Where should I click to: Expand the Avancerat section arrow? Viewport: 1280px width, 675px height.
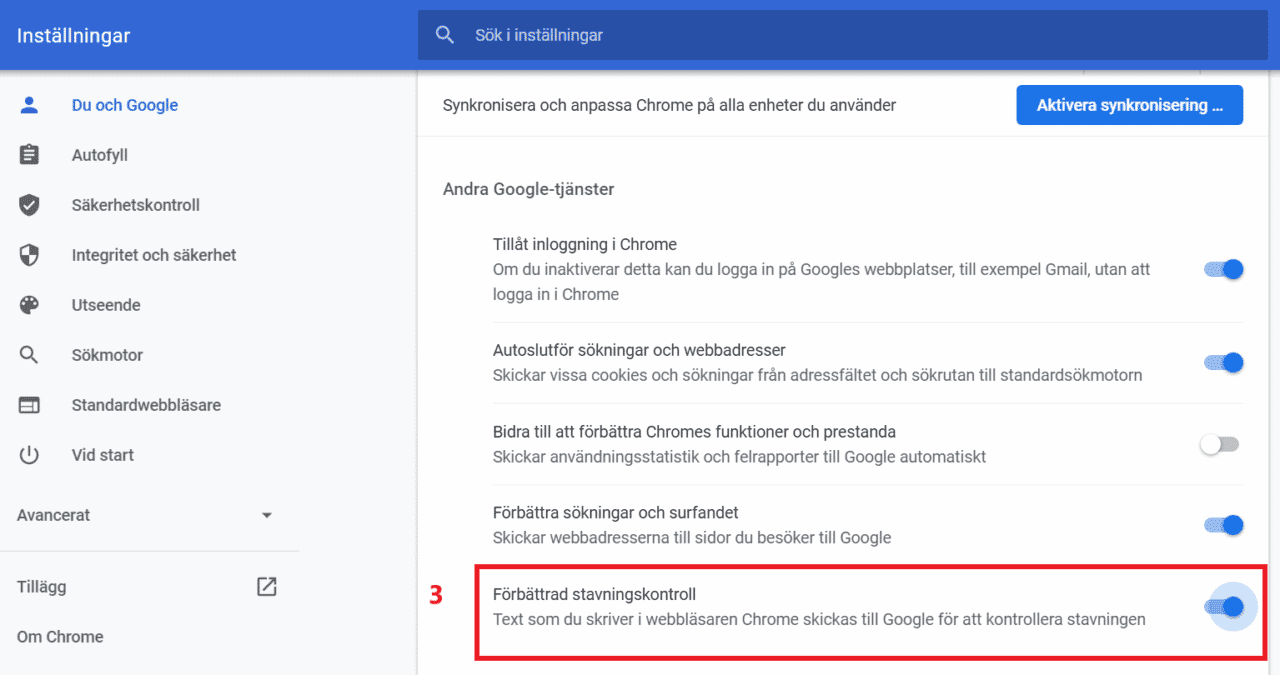click(267, 515)
